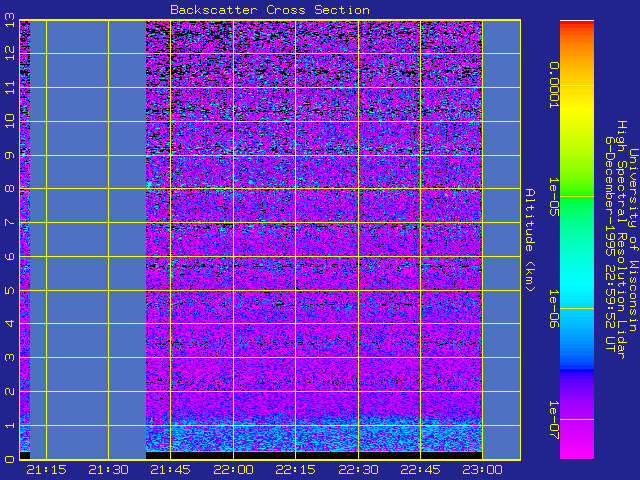Screen dimensions: 640x480
Task: Click the altitude tick label 3
Action: [10, 358]
